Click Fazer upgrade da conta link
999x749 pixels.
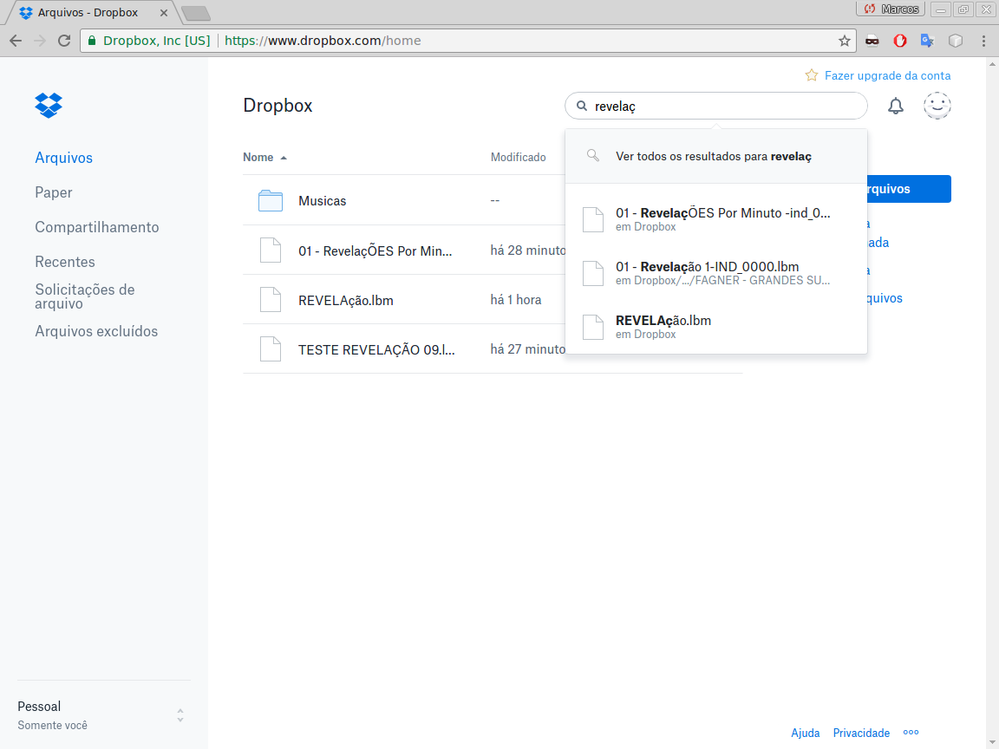click(x=887, y=75)
